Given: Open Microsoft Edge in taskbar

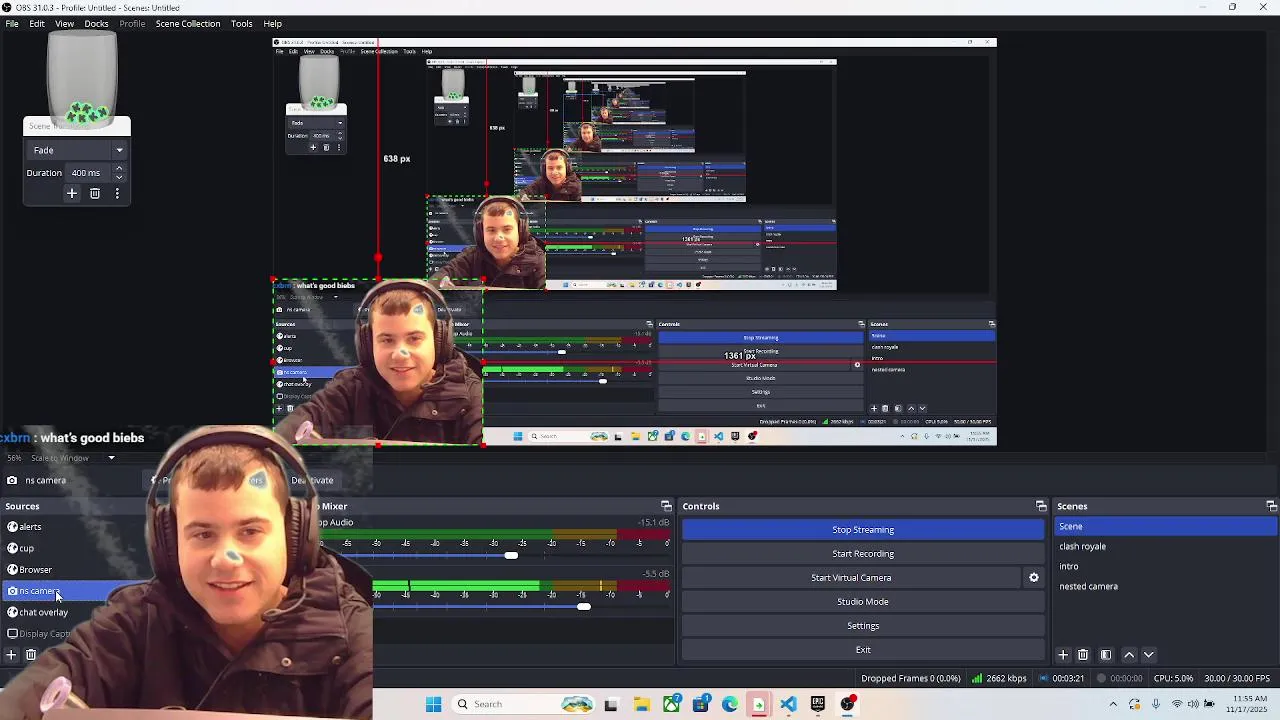Looking at the screenshot, I should point(730,704).
